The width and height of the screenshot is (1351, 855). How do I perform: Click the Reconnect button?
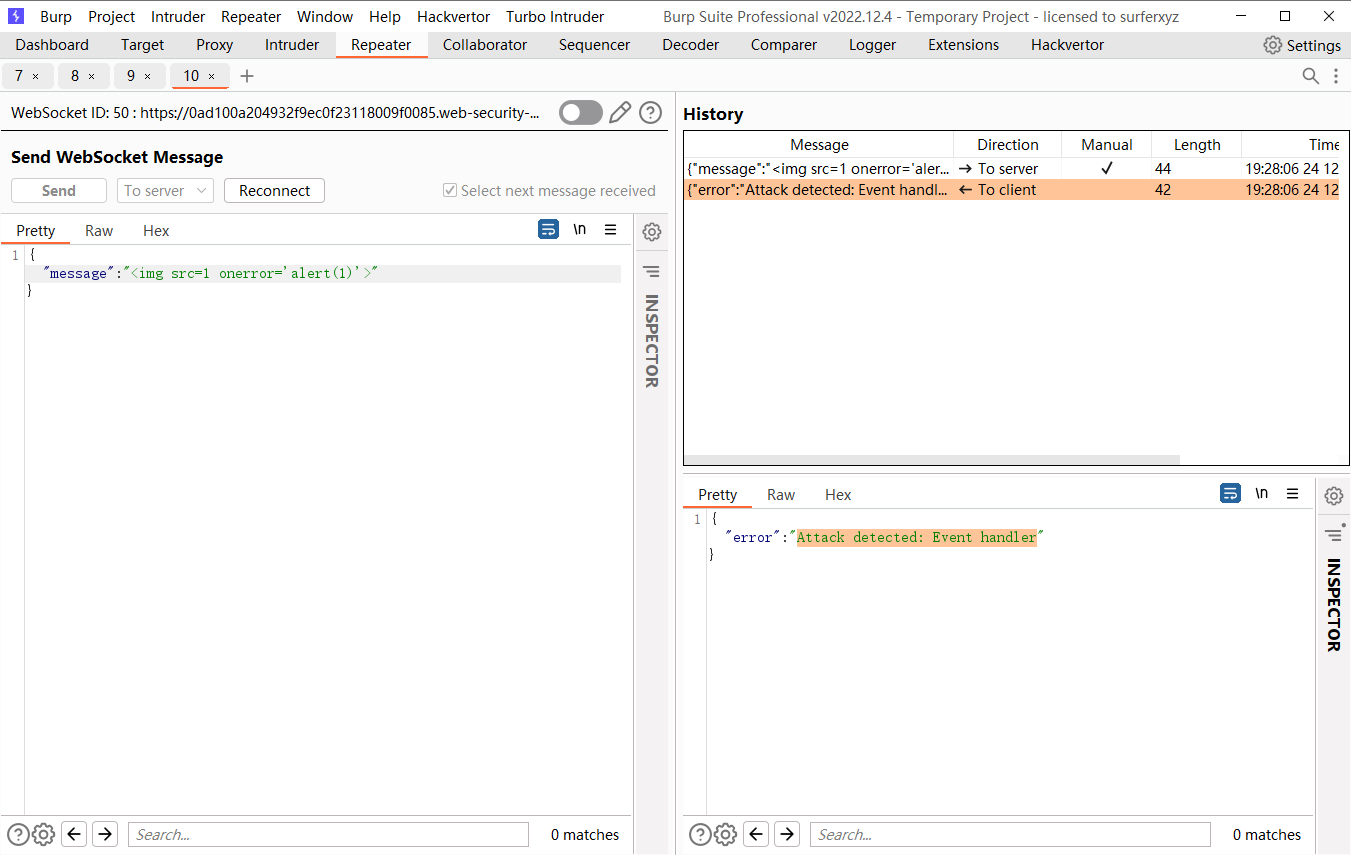274,190
